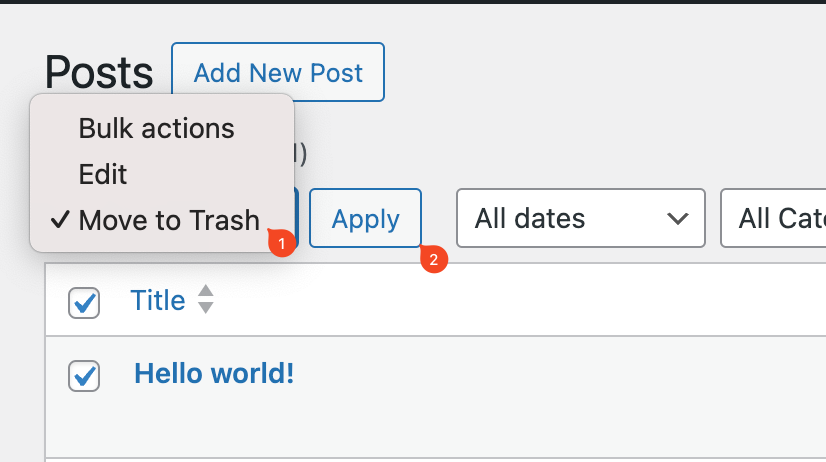Viewport: 826px width, 462px height.
Task: Choose the Bulk actions option in the menu
Action: 156,129
